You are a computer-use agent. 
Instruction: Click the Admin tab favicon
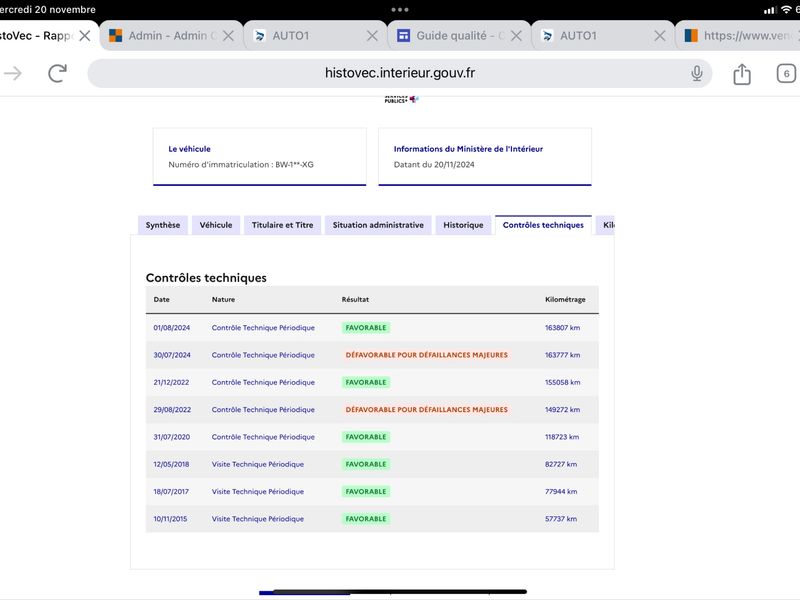click(116, 36)
